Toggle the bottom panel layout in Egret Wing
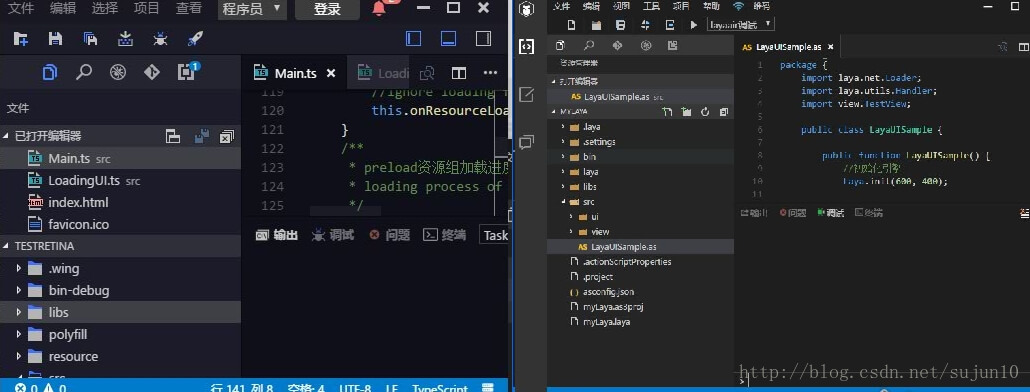 click(x=449, y=39)
